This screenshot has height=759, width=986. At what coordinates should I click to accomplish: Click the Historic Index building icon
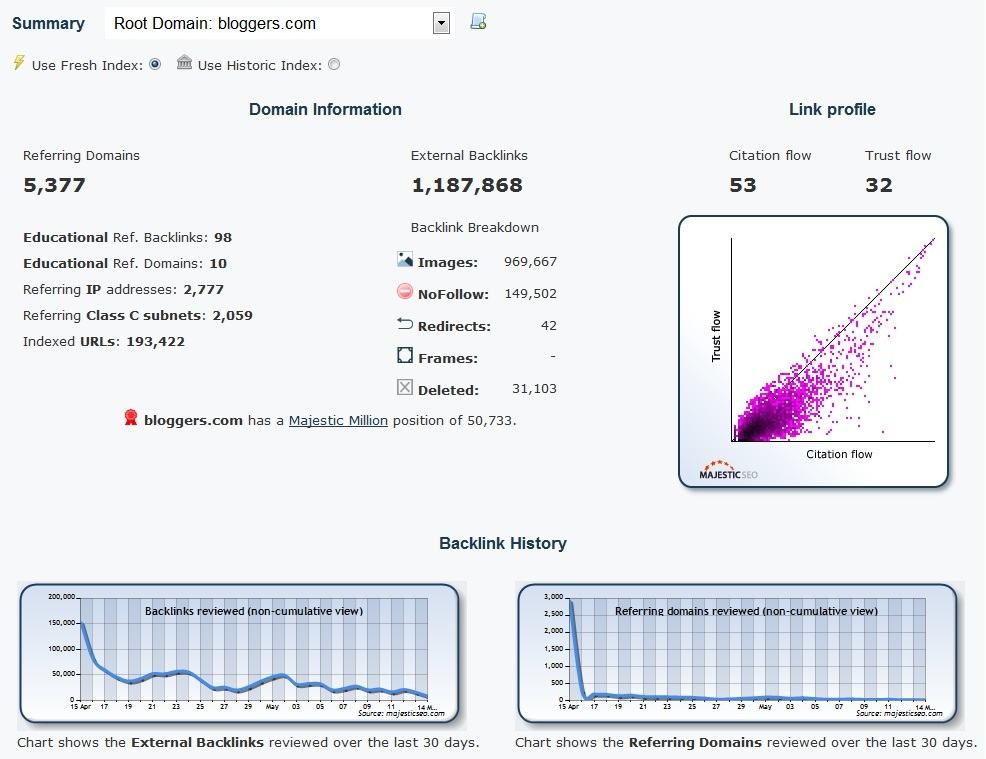point(184,62)
